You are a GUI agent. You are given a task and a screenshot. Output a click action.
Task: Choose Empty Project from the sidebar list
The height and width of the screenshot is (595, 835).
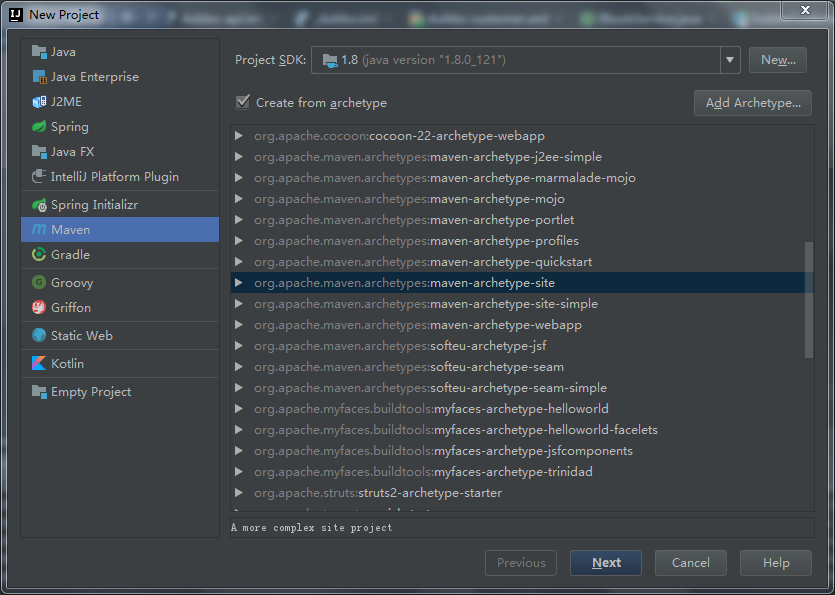[90, 392]
